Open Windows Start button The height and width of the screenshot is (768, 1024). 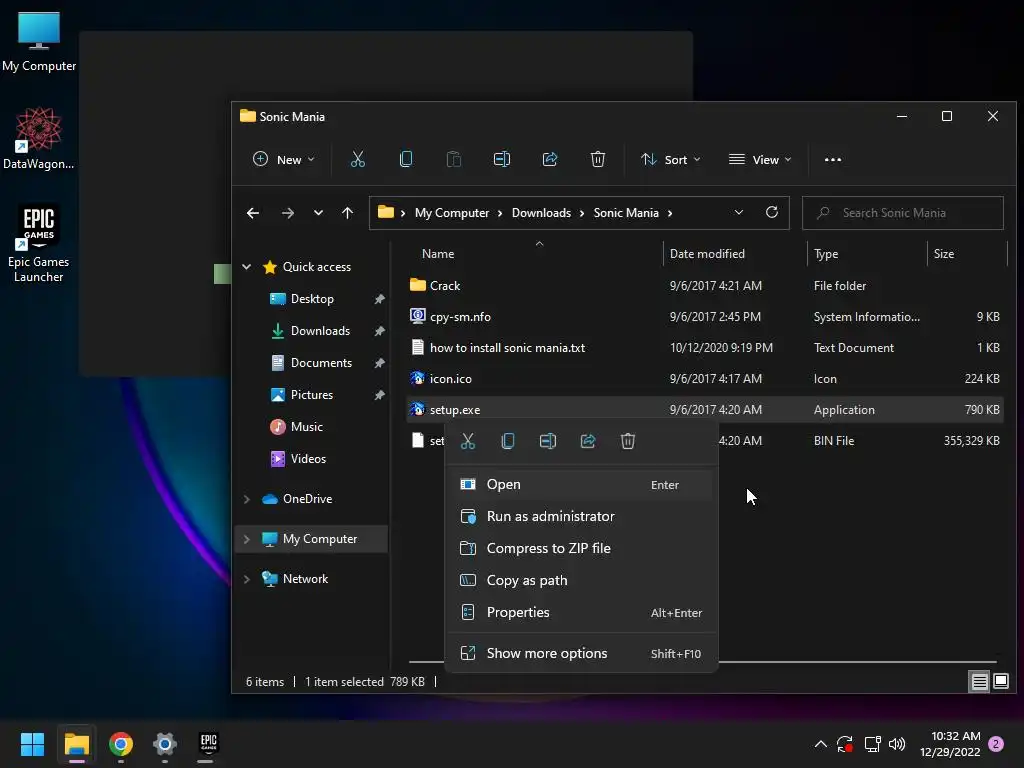pos(32,744)
